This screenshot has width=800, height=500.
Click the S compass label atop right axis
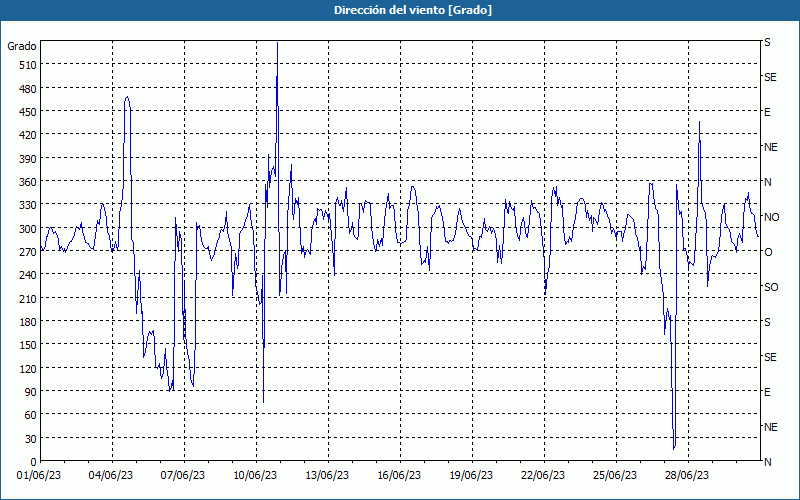[x=767, y=42]
